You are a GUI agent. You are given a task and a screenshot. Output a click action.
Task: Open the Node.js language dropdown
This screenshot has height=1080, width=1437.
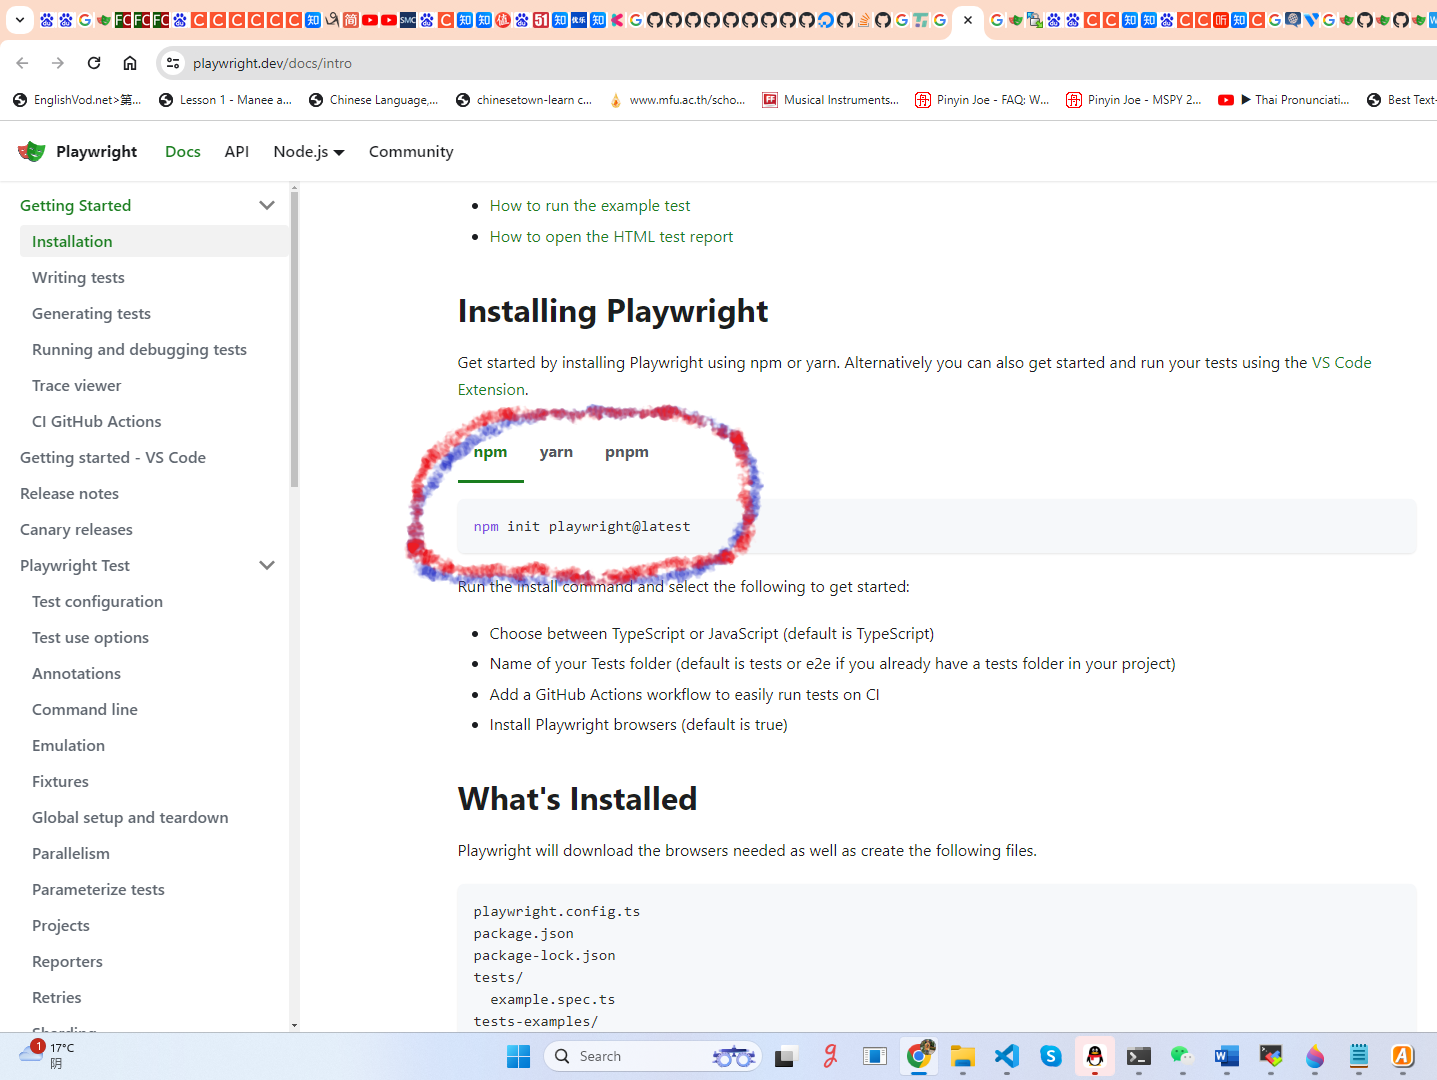coord(309,151)
